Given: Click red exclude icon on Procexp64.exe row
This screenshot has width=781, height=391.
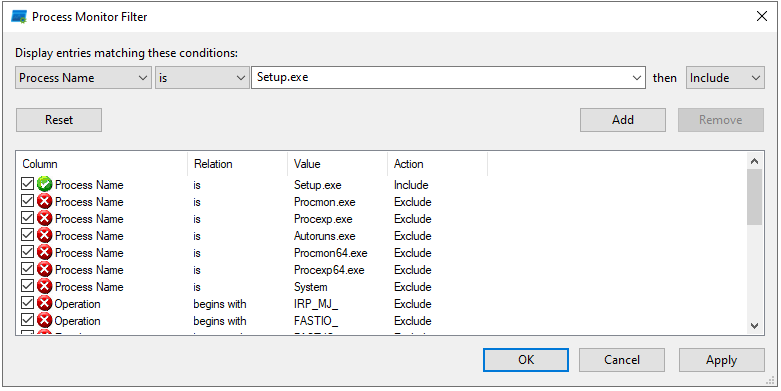Looking at the screenshot, I should 44,269.
